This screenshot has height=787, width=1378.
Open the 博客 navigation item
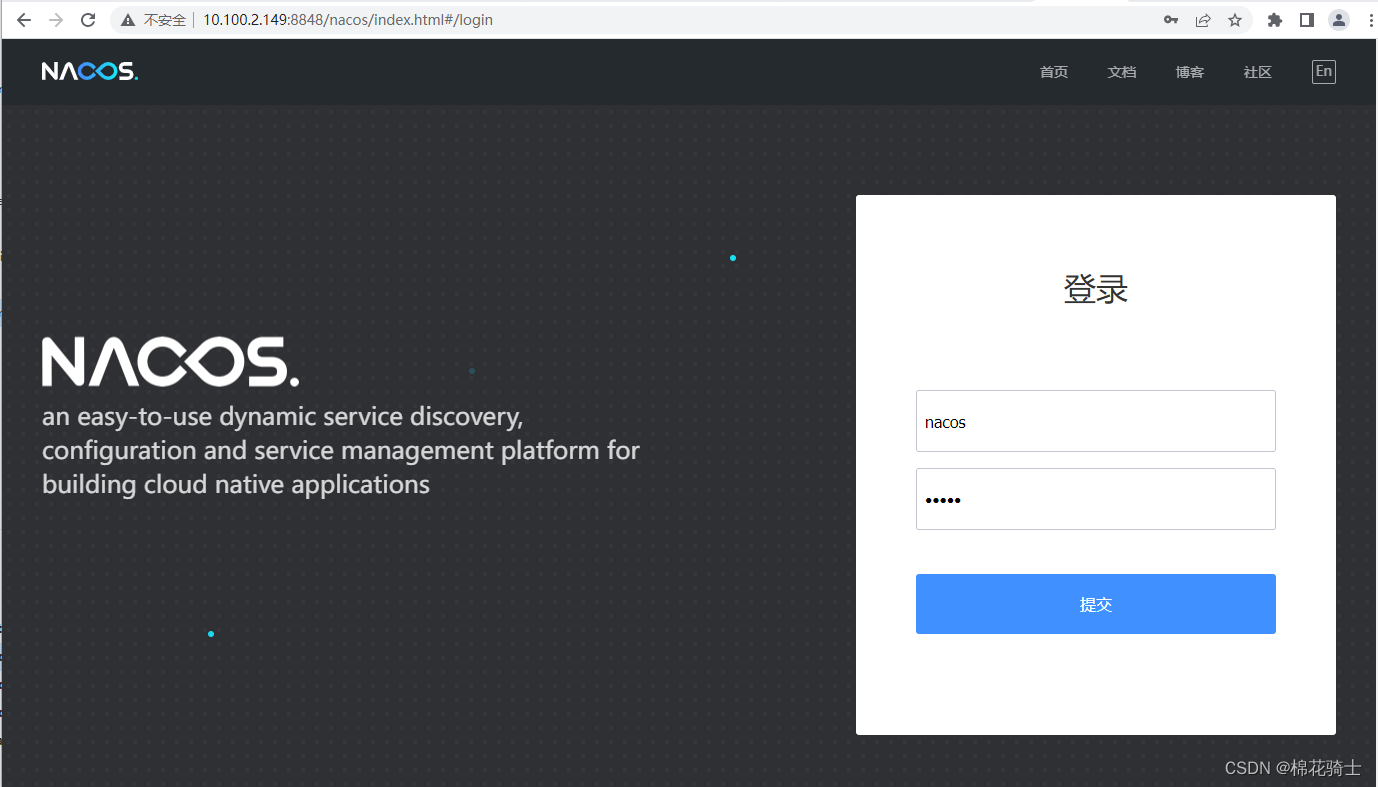(1190, 72)
